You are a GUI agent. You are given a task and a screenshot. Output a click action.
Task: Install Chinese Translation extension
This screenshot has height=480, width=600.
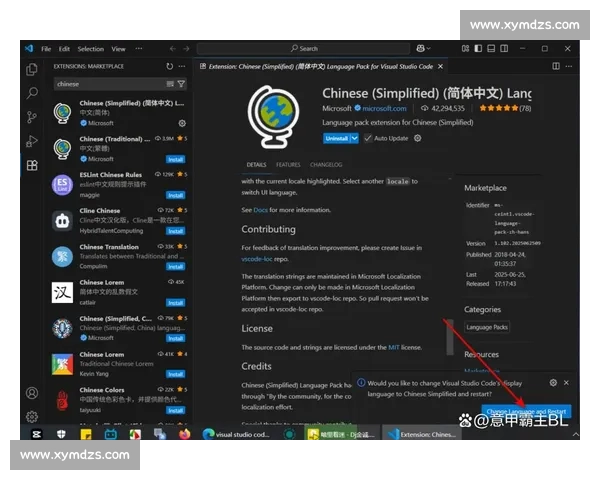(176, 266)
